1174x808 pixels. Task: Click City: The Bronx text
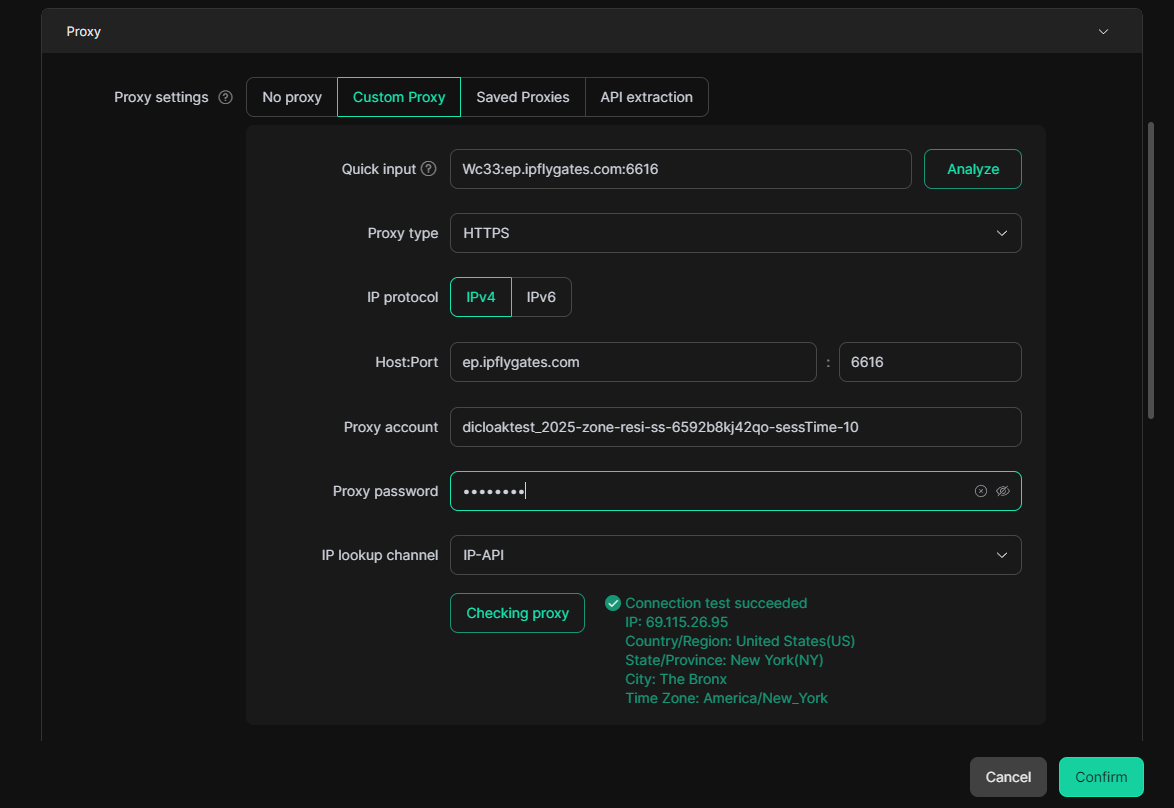(x=675, y=679)
